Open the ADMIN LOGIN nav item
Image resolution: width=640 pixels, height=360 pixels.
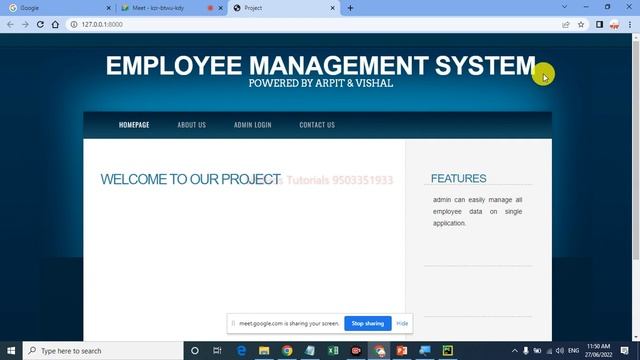(253, 125)
